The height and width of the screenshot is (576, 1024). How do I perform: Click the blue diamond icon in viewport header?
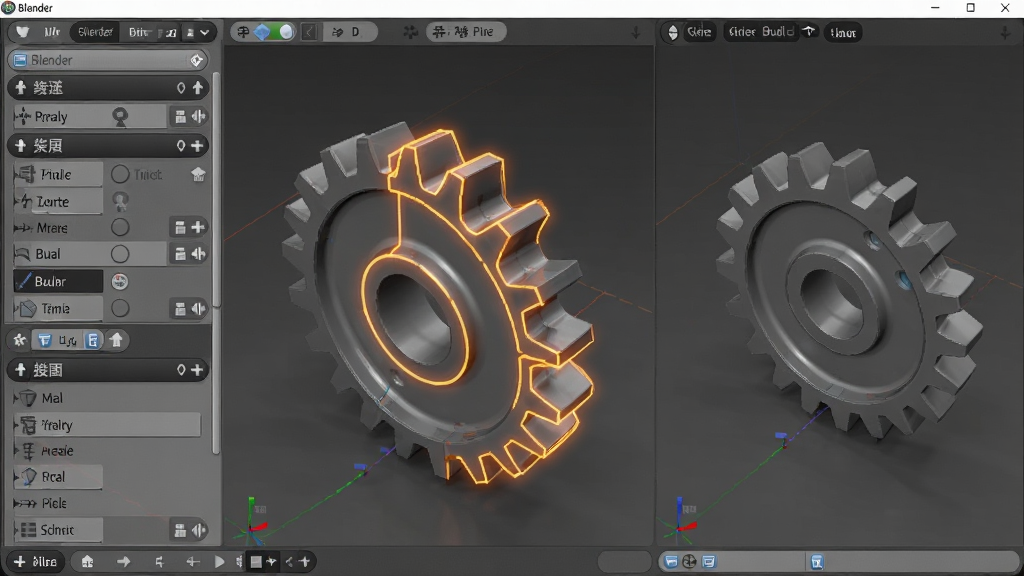(x=263, y=32)
